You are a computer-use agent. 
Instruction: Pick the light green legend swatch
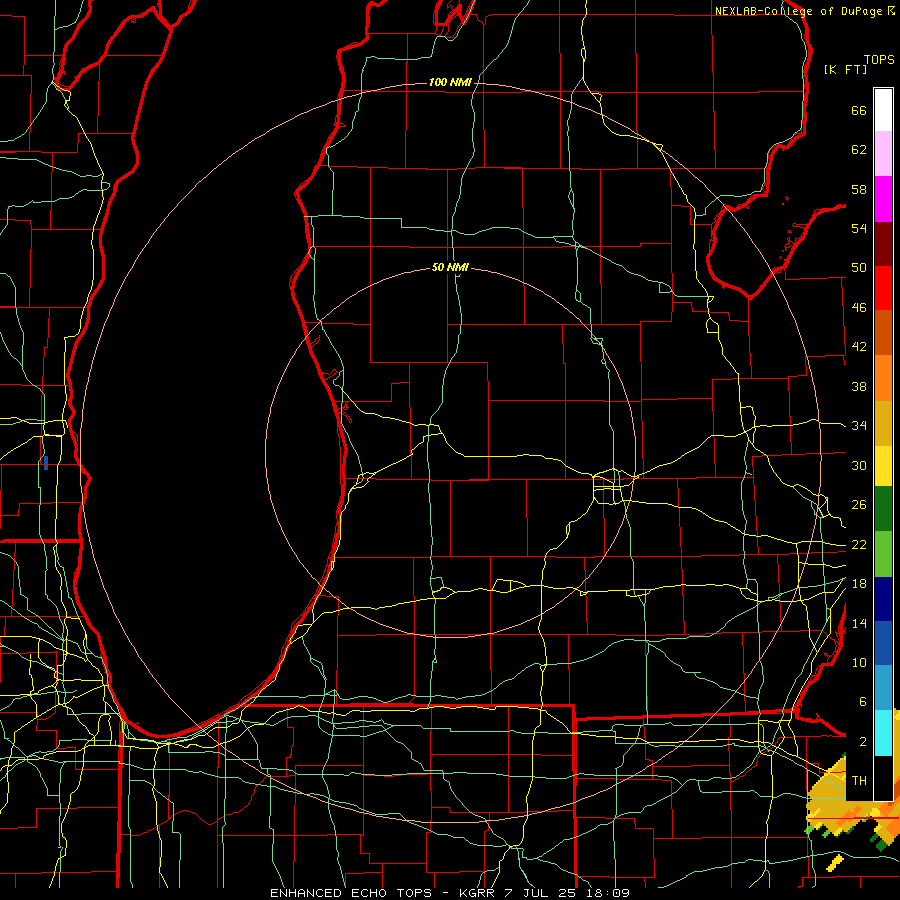pos(883,554)
